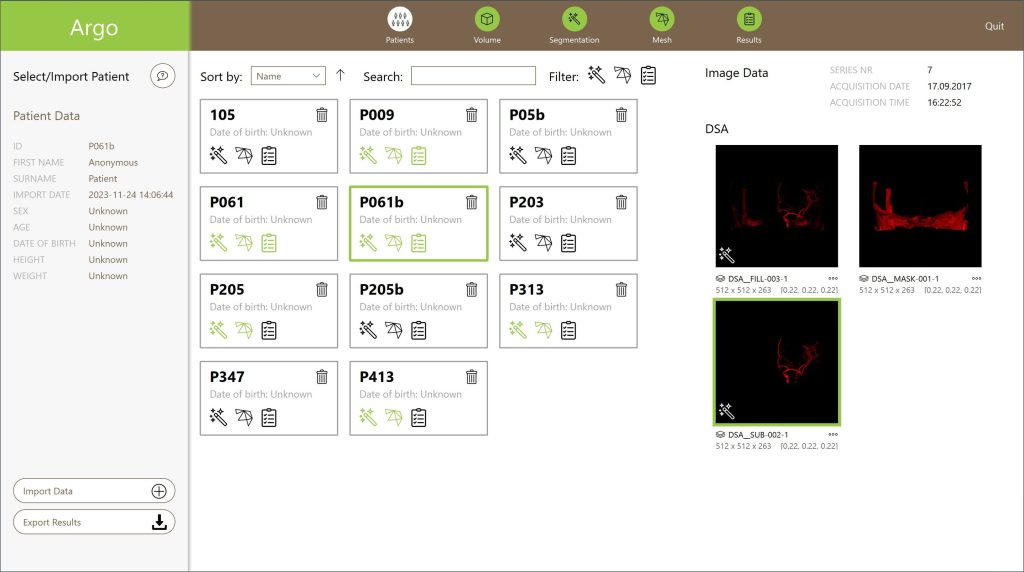This screenshot has width=1024, height=572.
Task: Switch to the Segmentation tab
Action: (574, 25)
